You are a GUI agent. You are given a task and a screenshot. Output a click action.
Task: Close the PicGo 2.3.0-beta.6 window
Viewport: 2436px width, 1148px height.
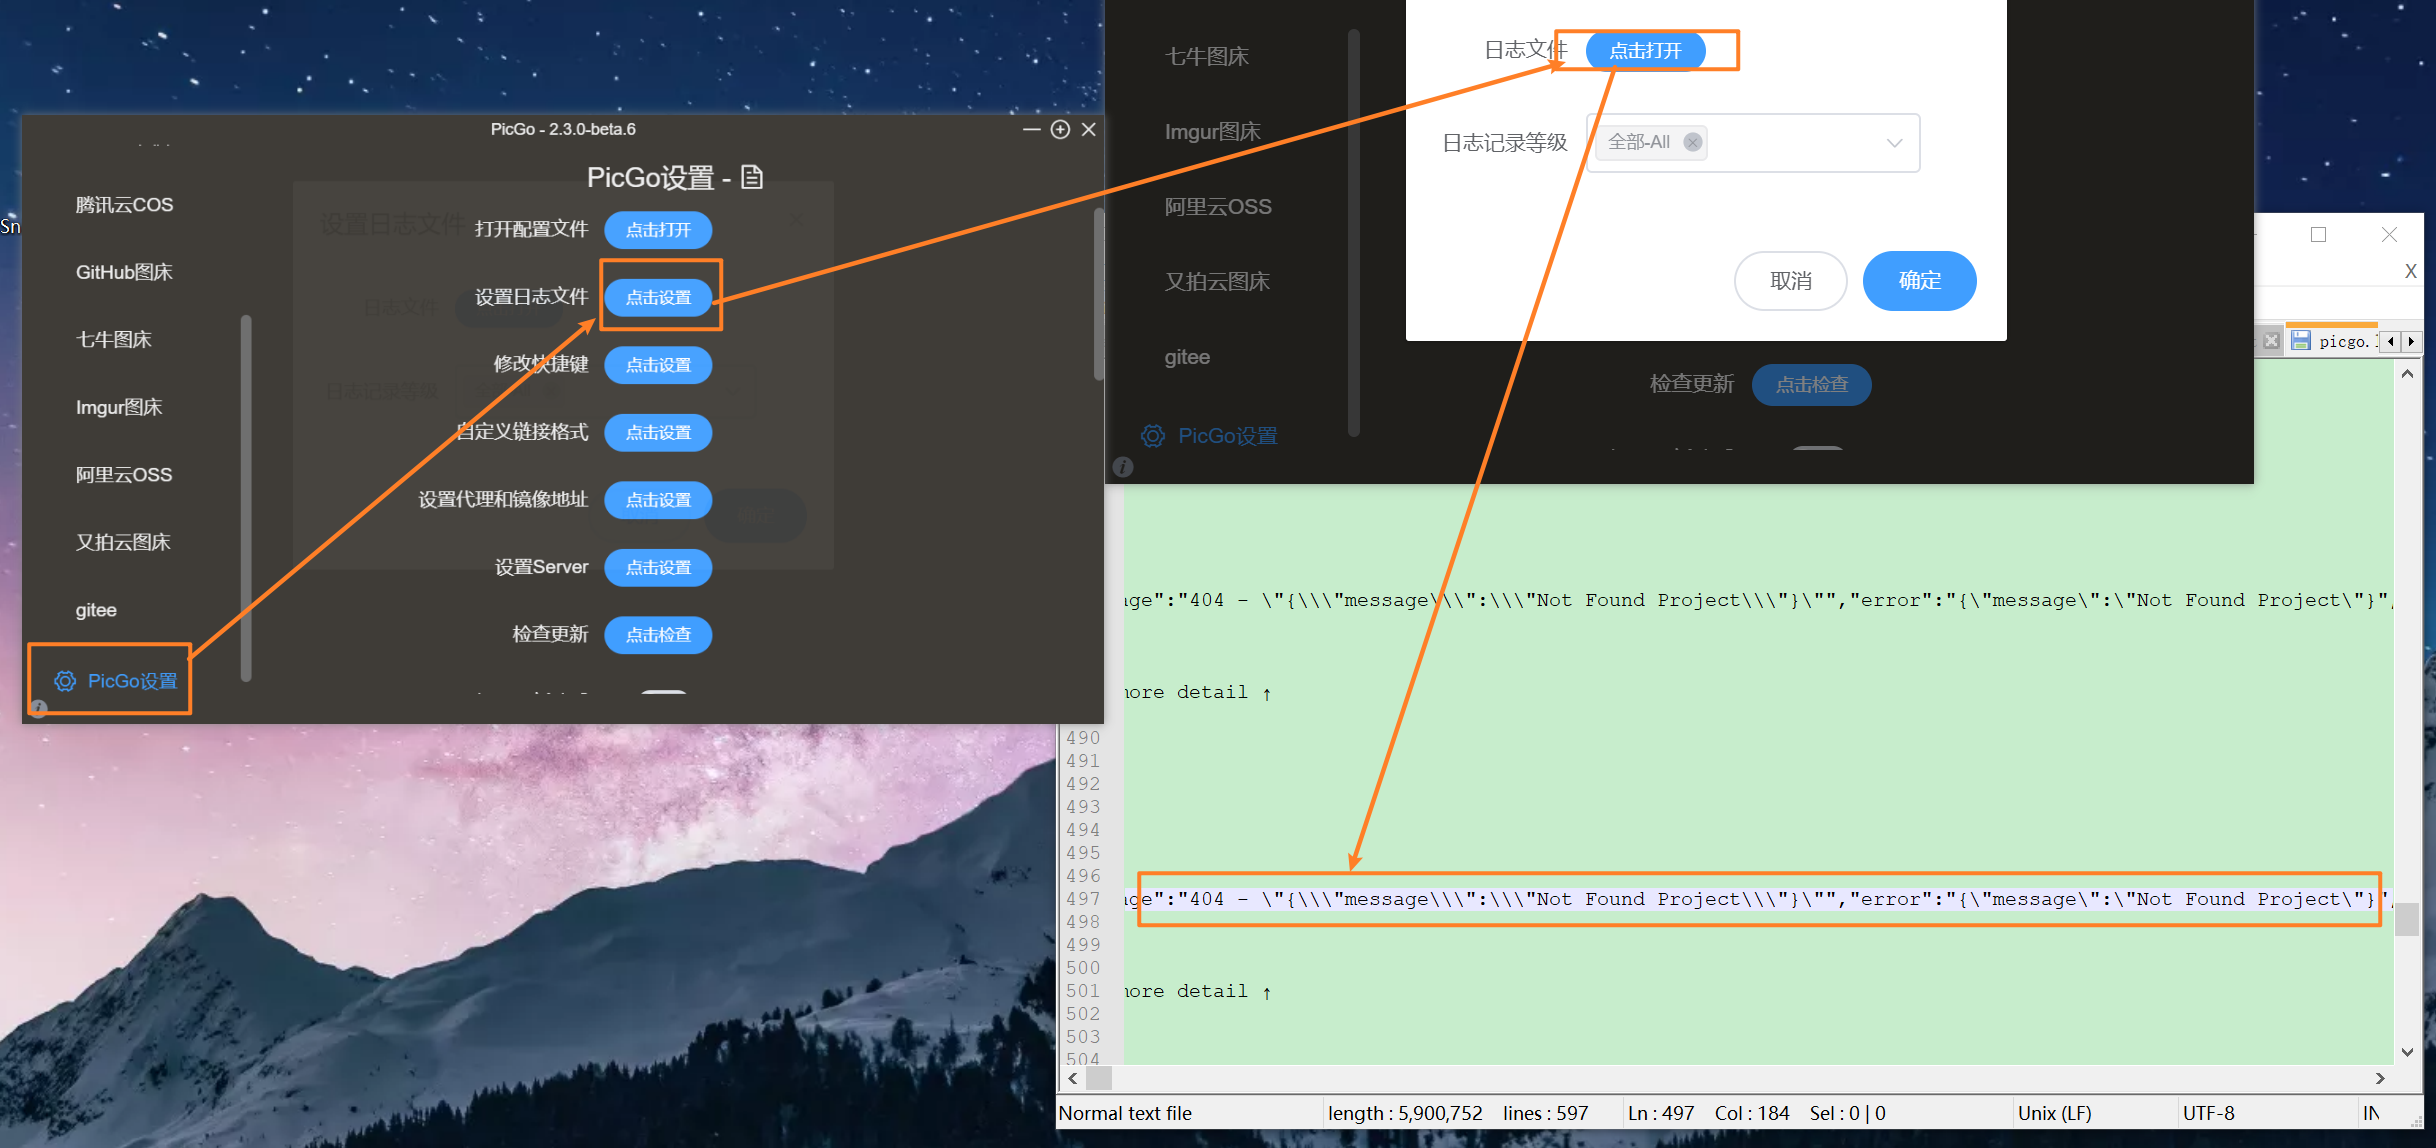tap(1089, 129)
